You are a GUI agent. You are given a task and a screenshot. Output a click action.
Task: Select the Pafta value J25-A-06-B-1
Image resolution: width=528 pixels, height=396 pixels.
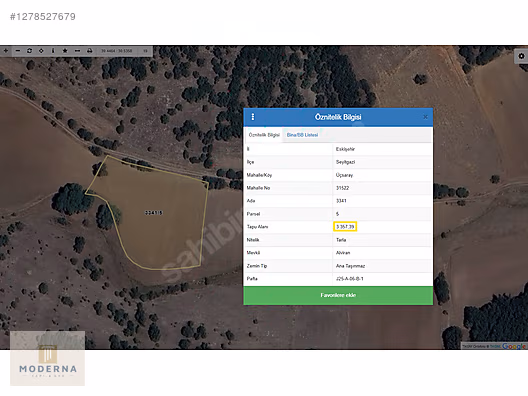pyautogui.click(x=350, y=279)
